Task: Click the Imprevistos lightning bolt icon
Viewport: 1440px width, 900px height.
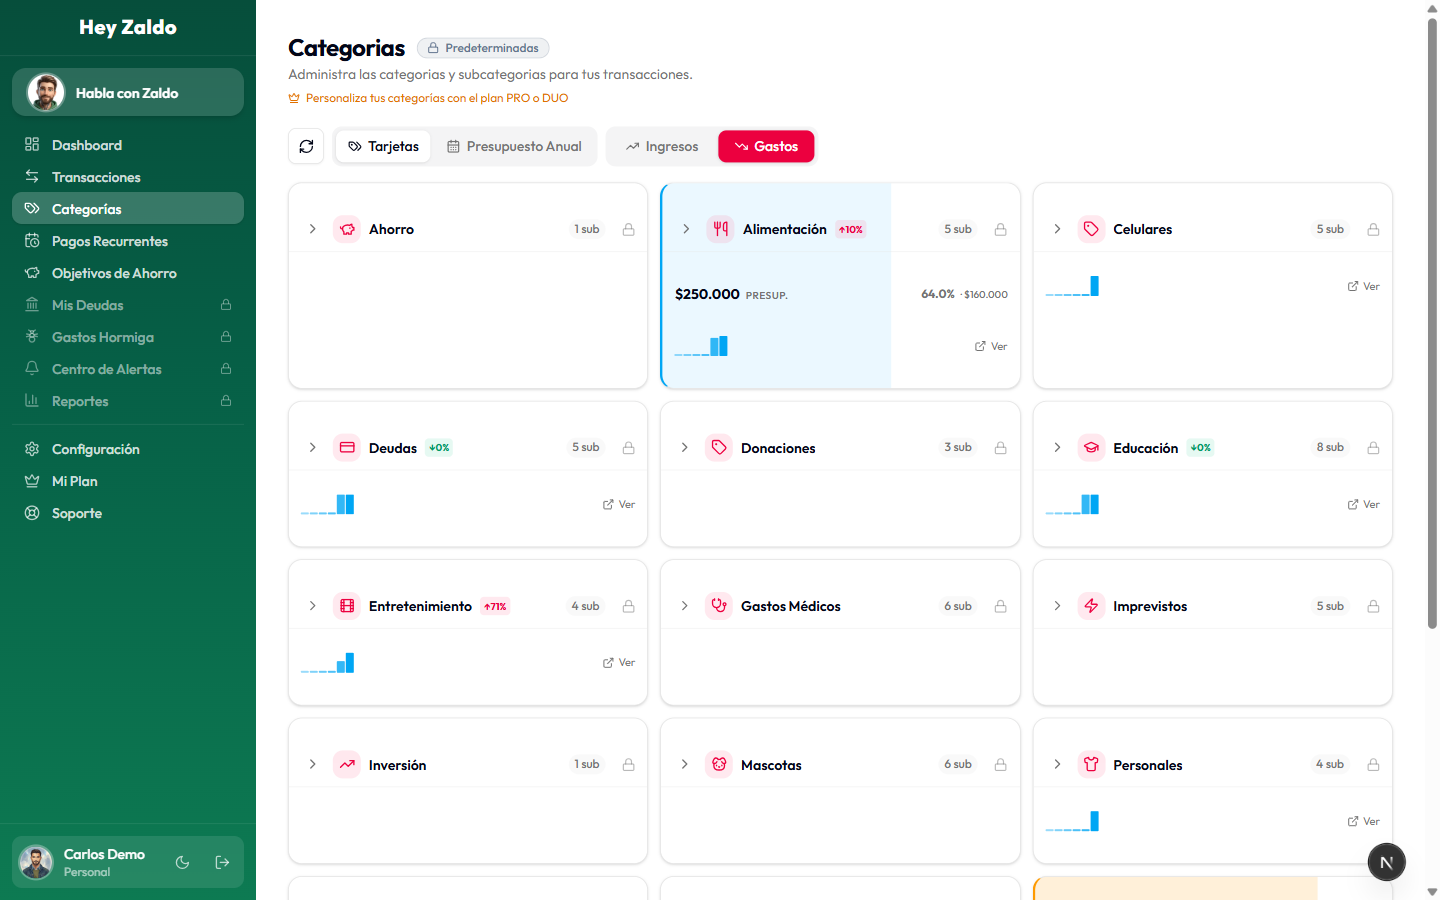Action: click(1091, 606)
